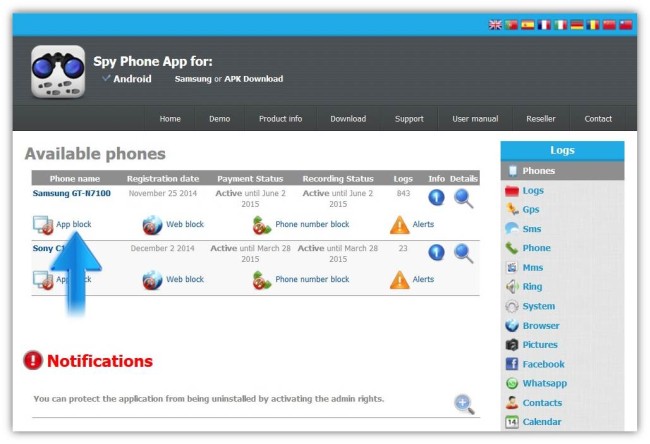Screen dimensions: 650x444
Task: Click the Logs column header in table
Action: [x=403, y=179]
